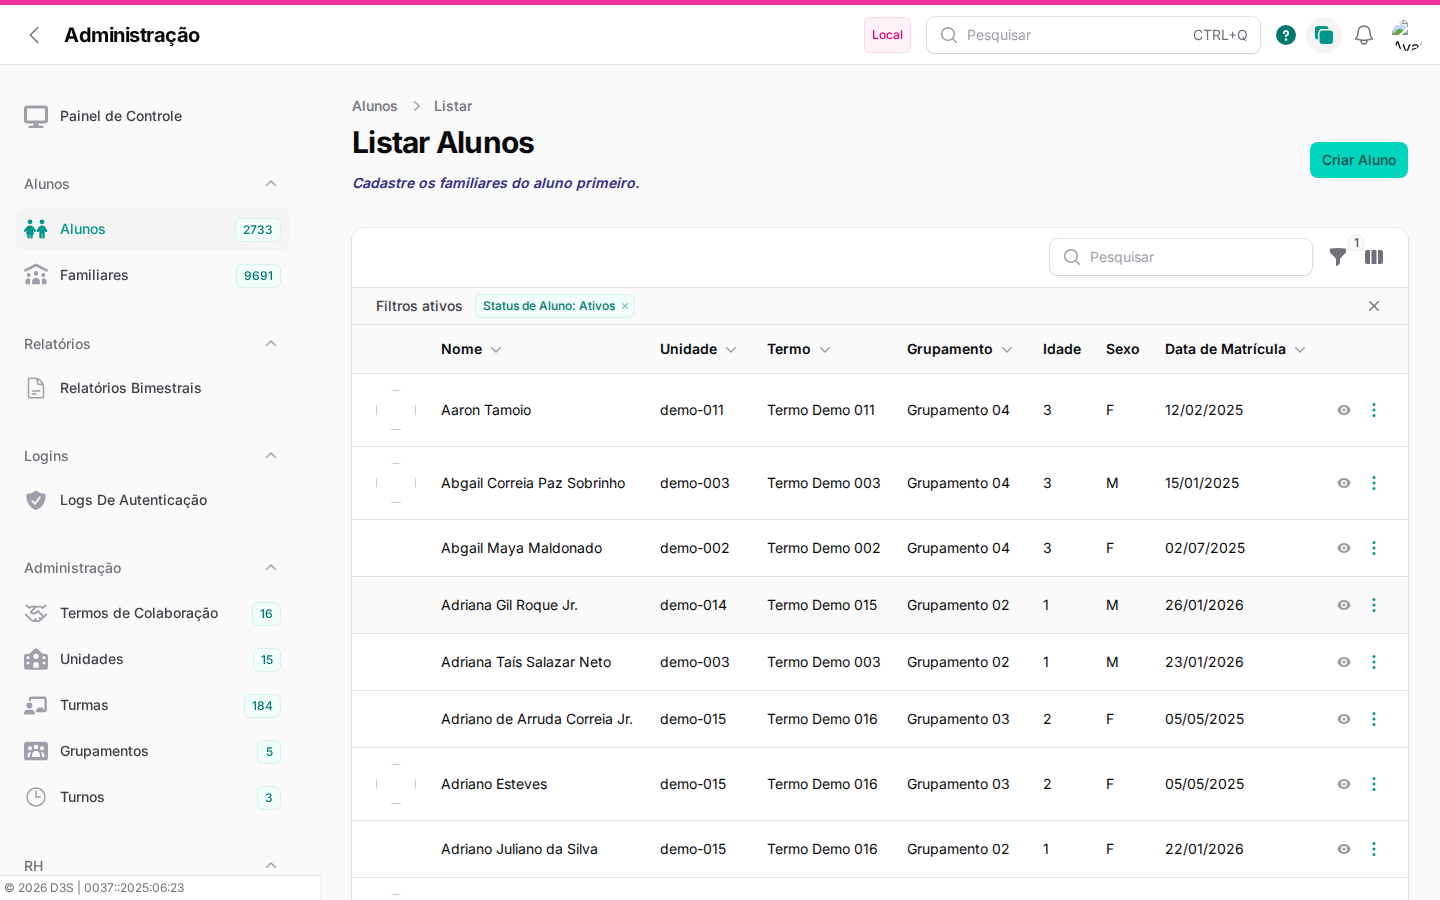Click the Grupamentos icon in sidebar
This screenshot has width=1440, height=900.
point(36,751)
